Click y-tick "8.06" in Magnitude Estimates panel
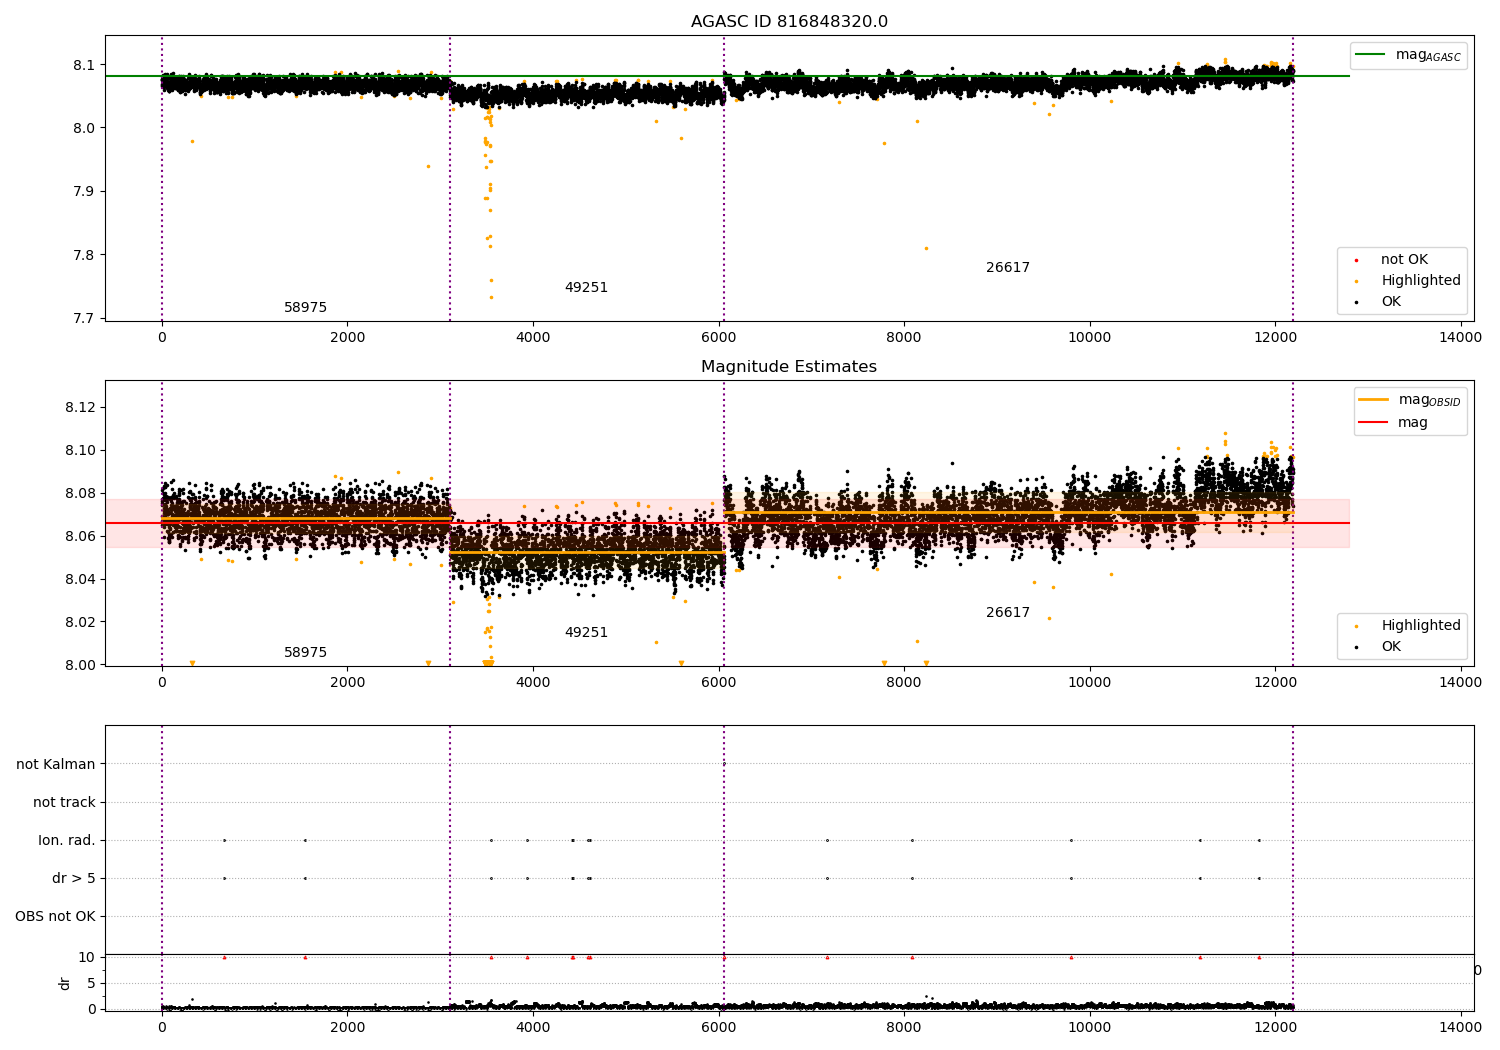Viewport: 1500px width, 1050px height. pyautogui.click(x=80, y=537)
